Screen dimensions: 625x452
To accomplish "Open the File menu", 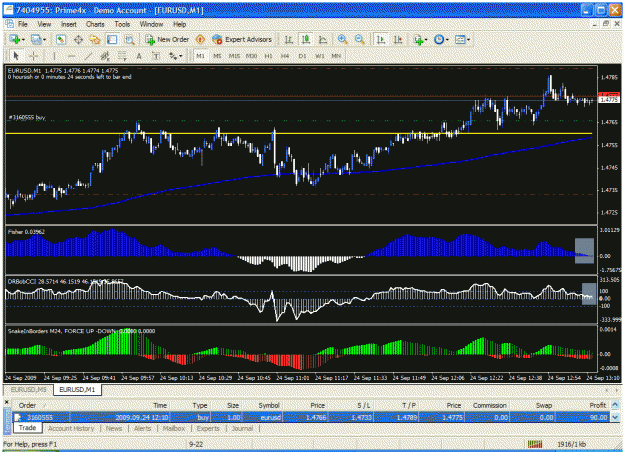I will click(x=23, y=24).
